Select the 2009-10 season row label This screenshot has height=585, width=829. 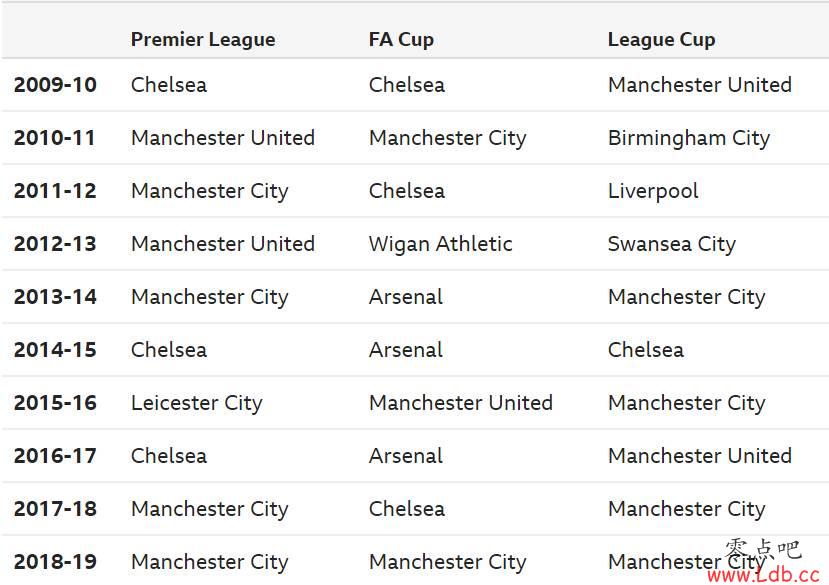click(55, 85)
